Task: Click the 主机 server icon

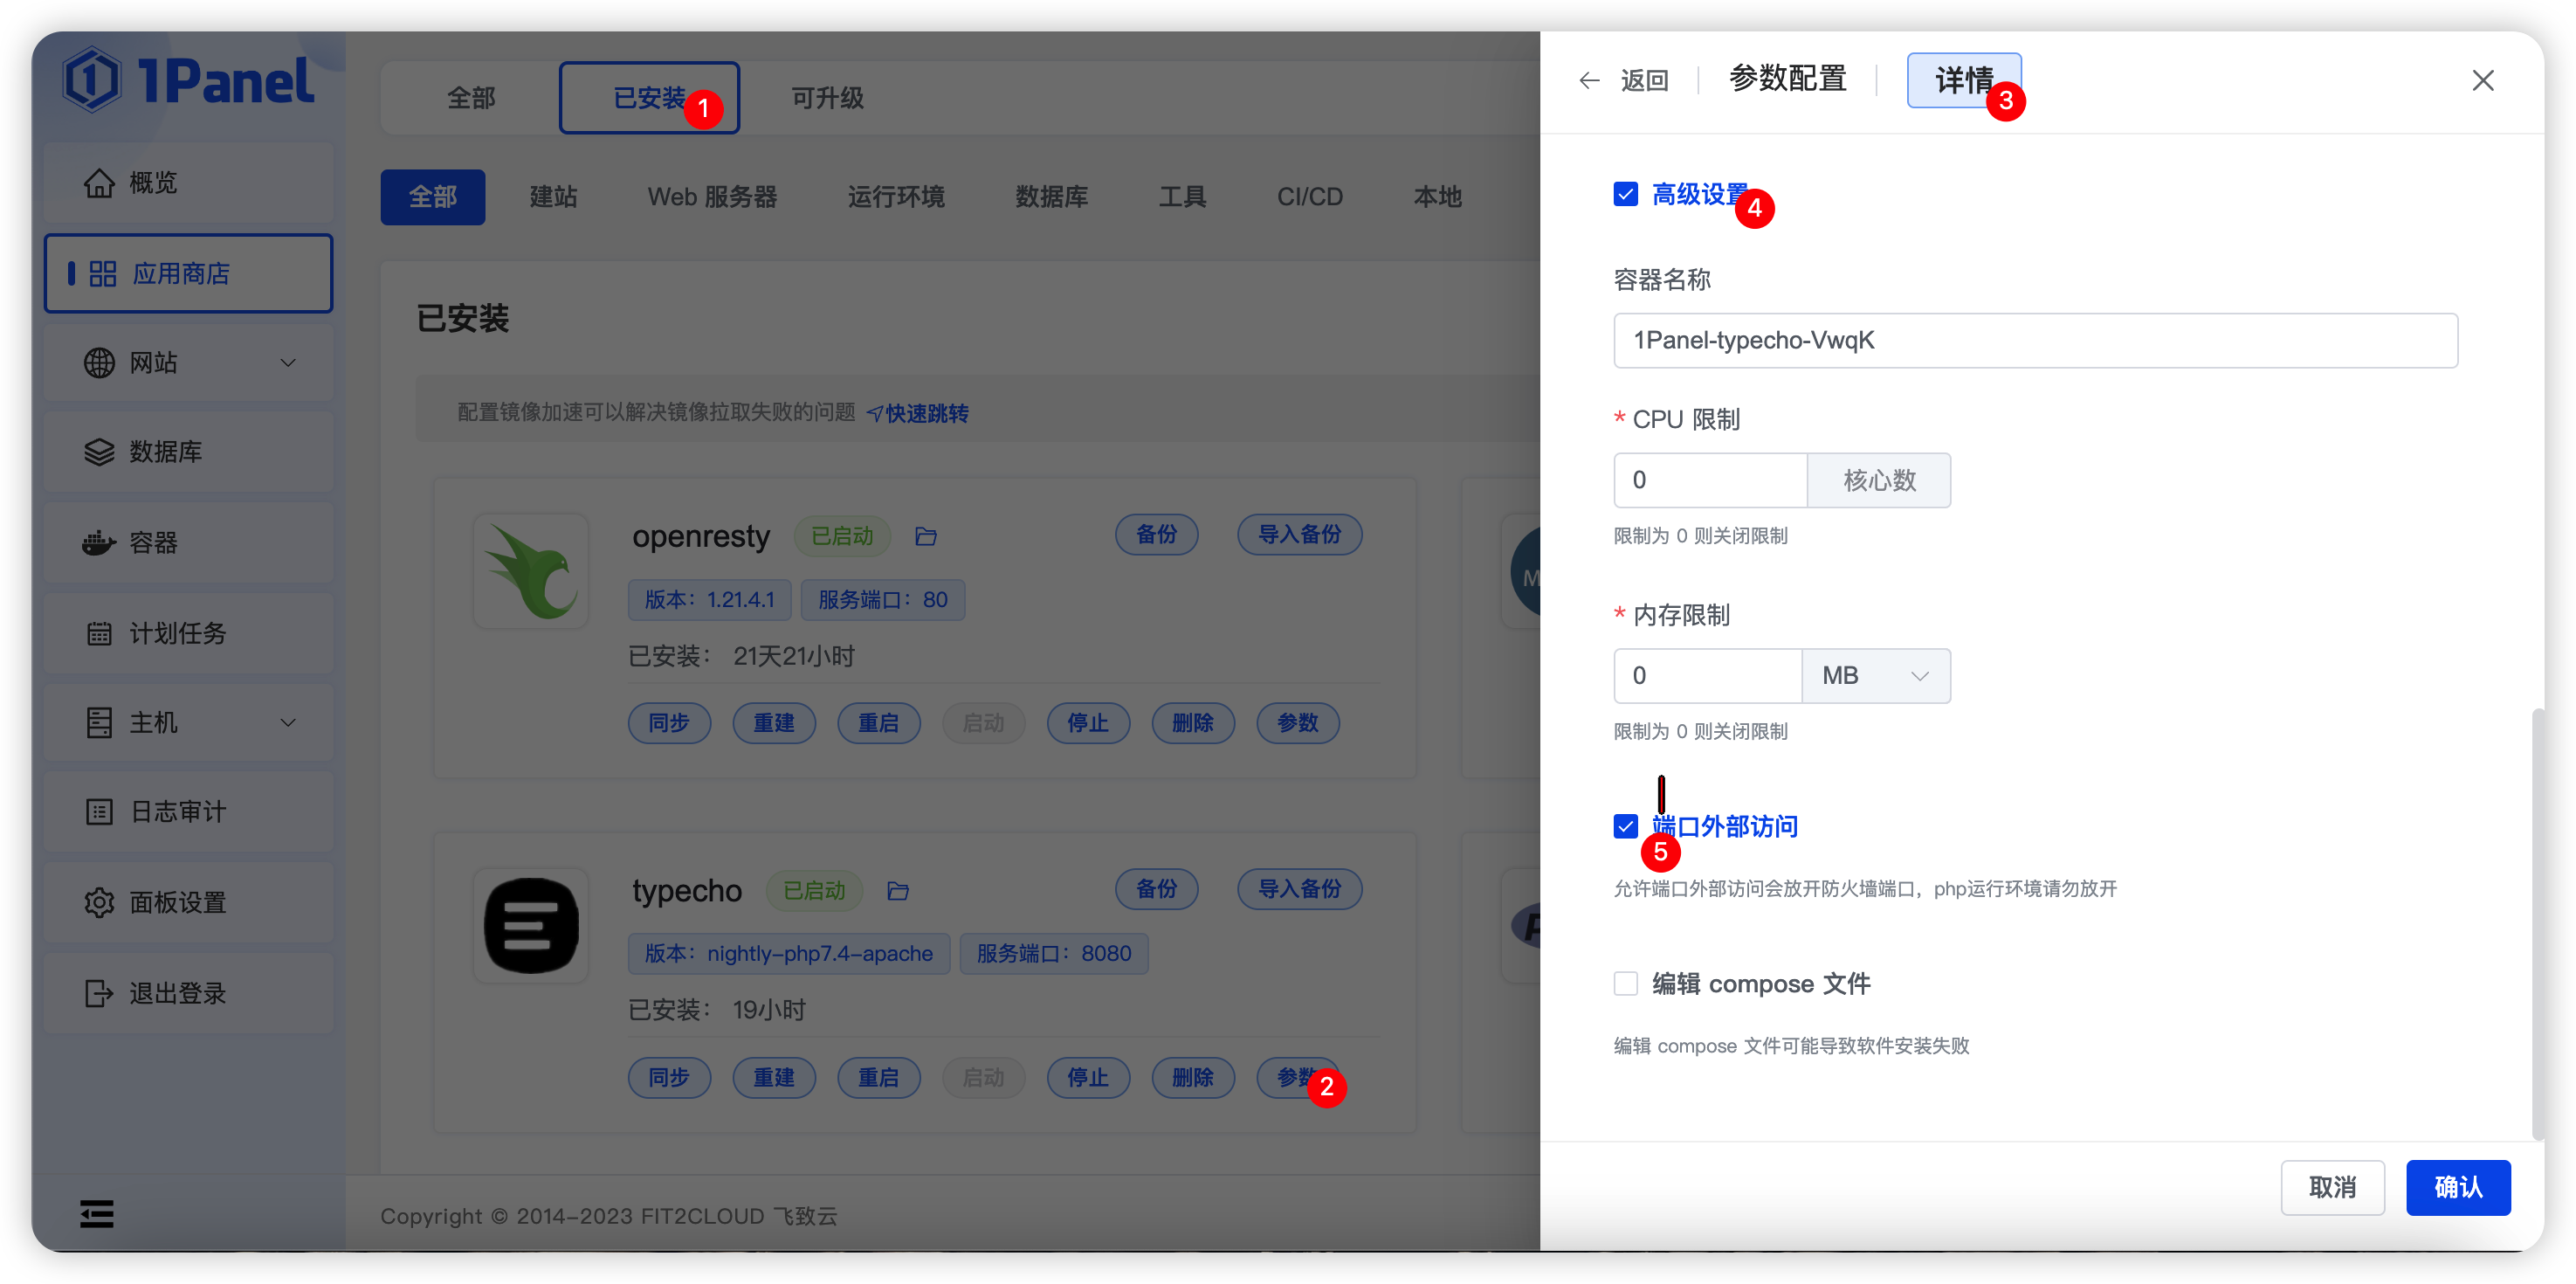Action: pos(99,722)
